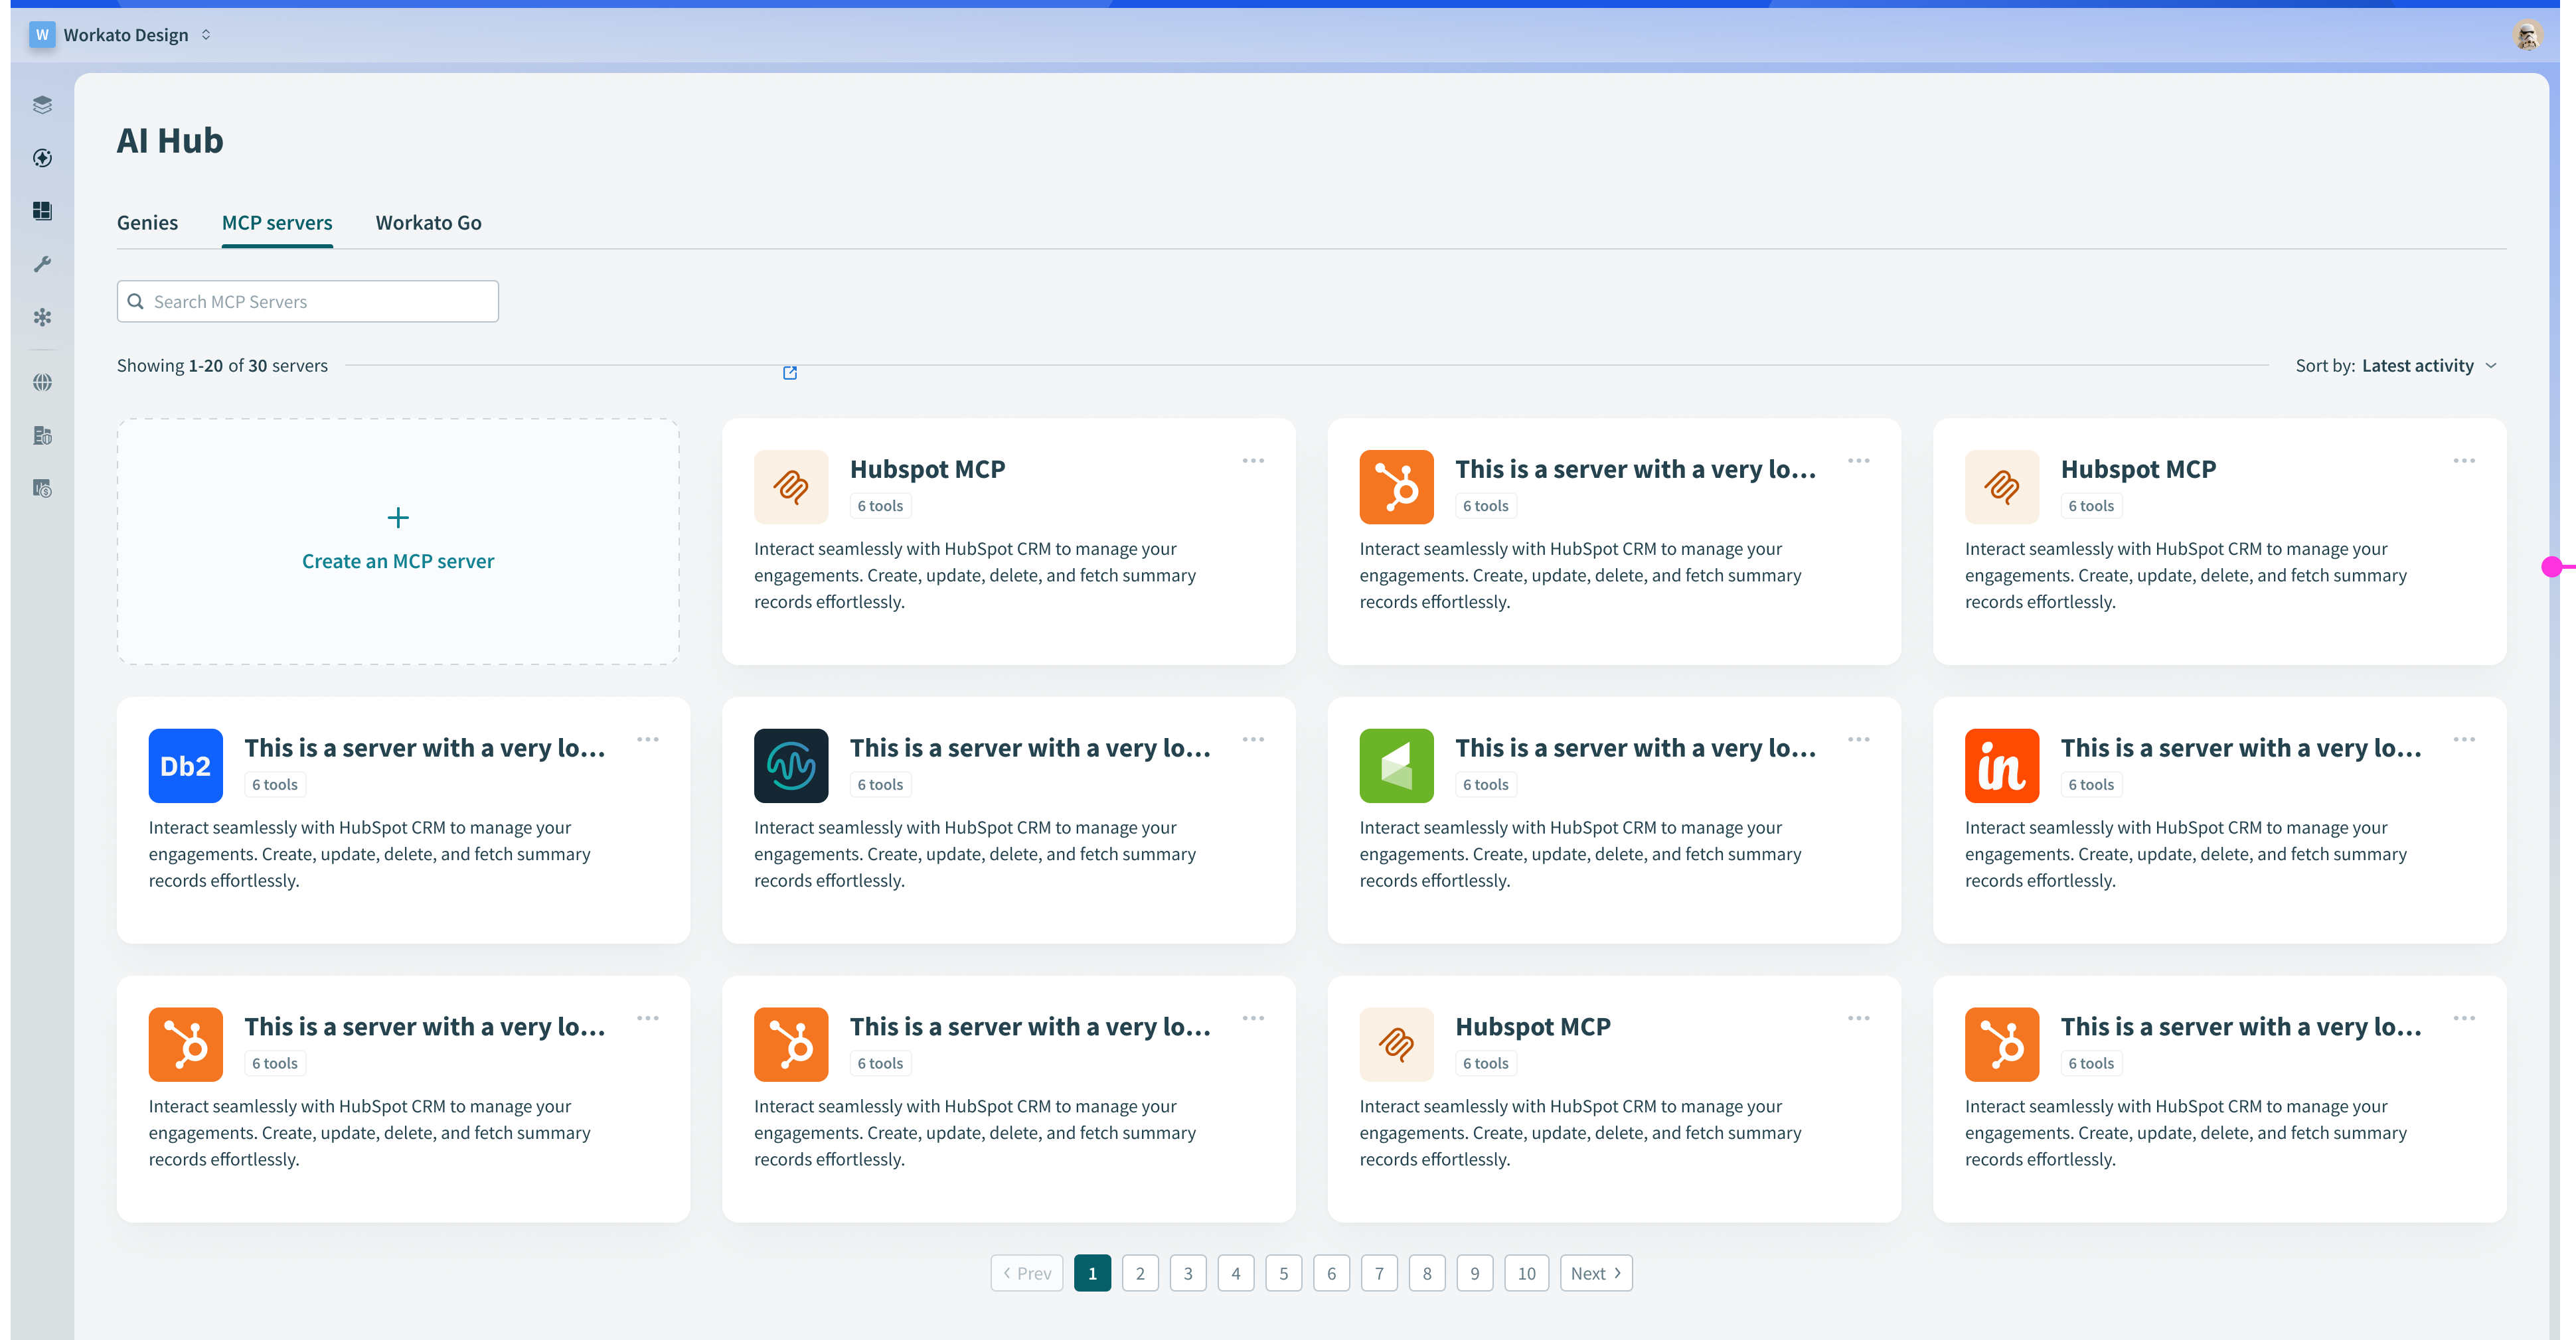Image resolution: width=2576 pixels, height=1340 pixels.
Task: Open the hub-and-spoke node icon in the sidebar
Action: (x=42, y=317)
